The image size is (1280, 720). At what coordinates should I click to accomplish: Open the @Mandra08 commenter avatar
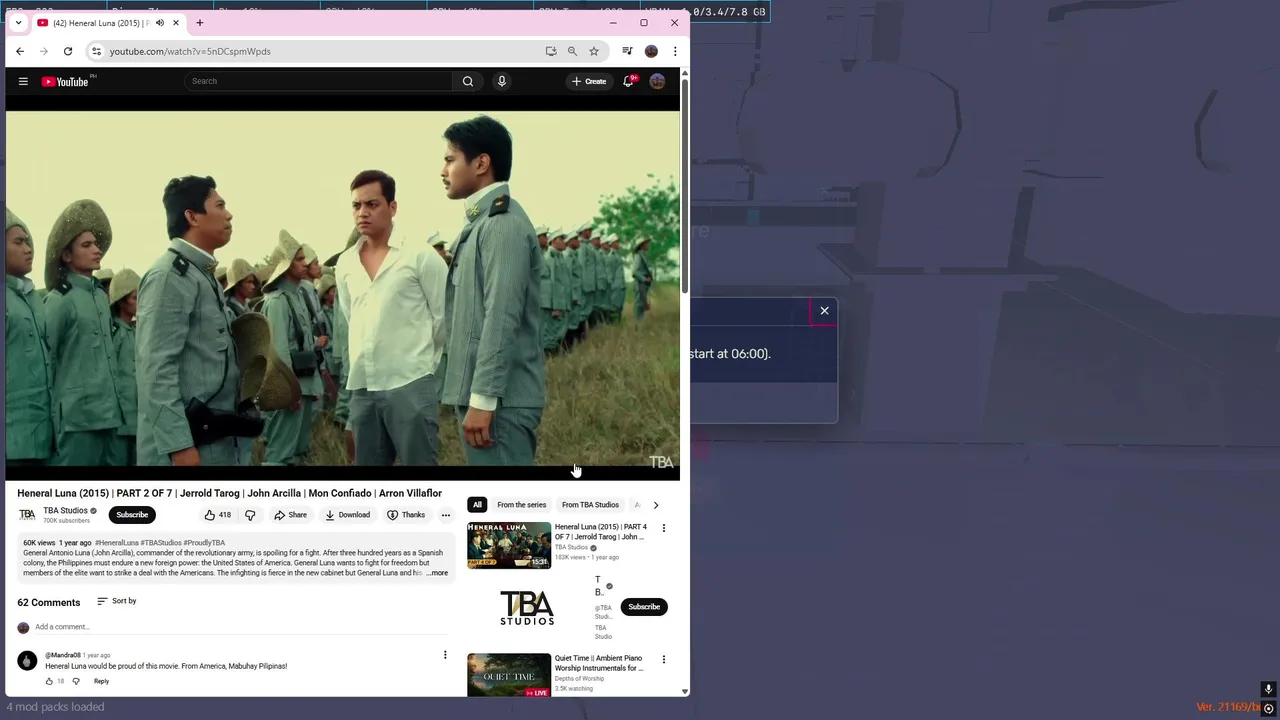coord(27,660)
